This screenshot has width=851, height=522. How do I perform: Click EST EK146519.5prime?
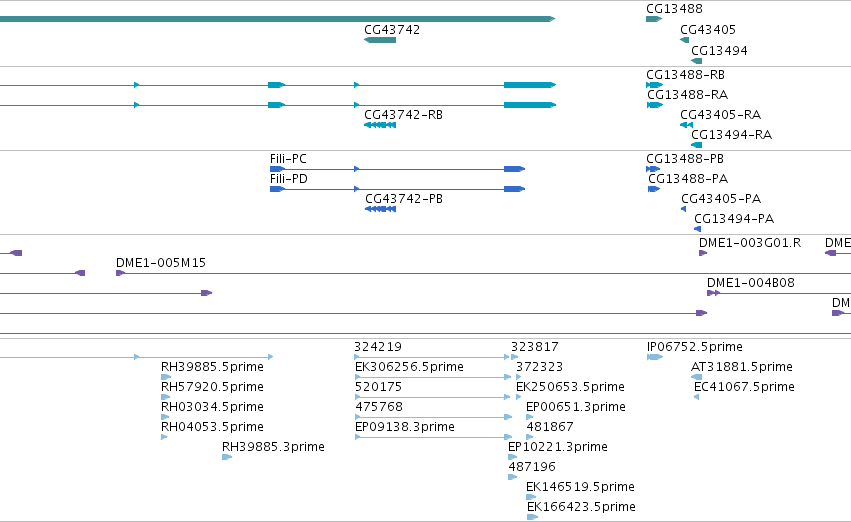580,488
